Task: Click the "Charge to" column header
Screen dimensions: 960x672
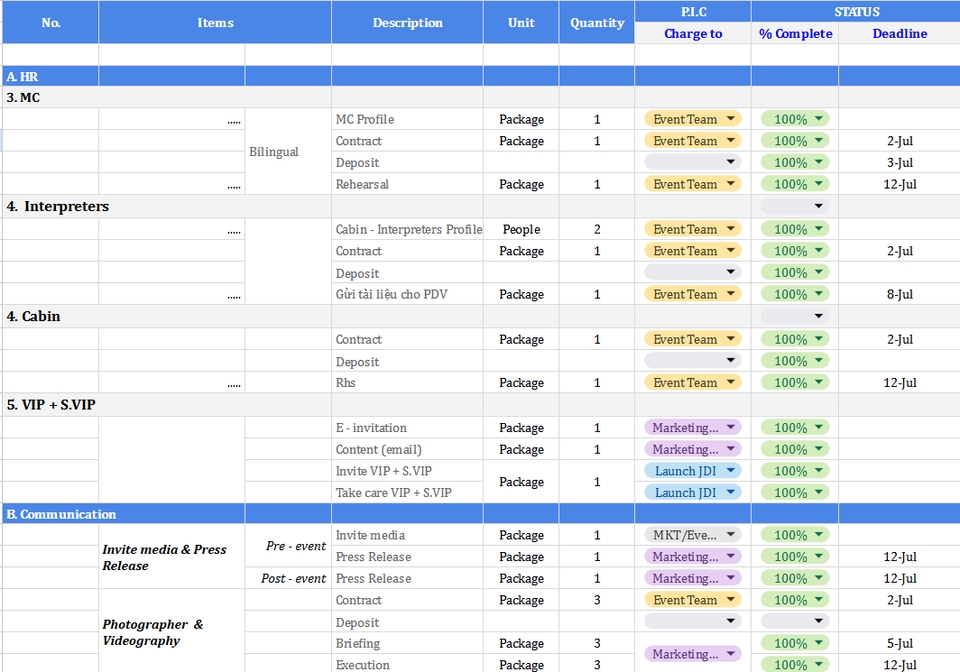Action: [693, 33]
